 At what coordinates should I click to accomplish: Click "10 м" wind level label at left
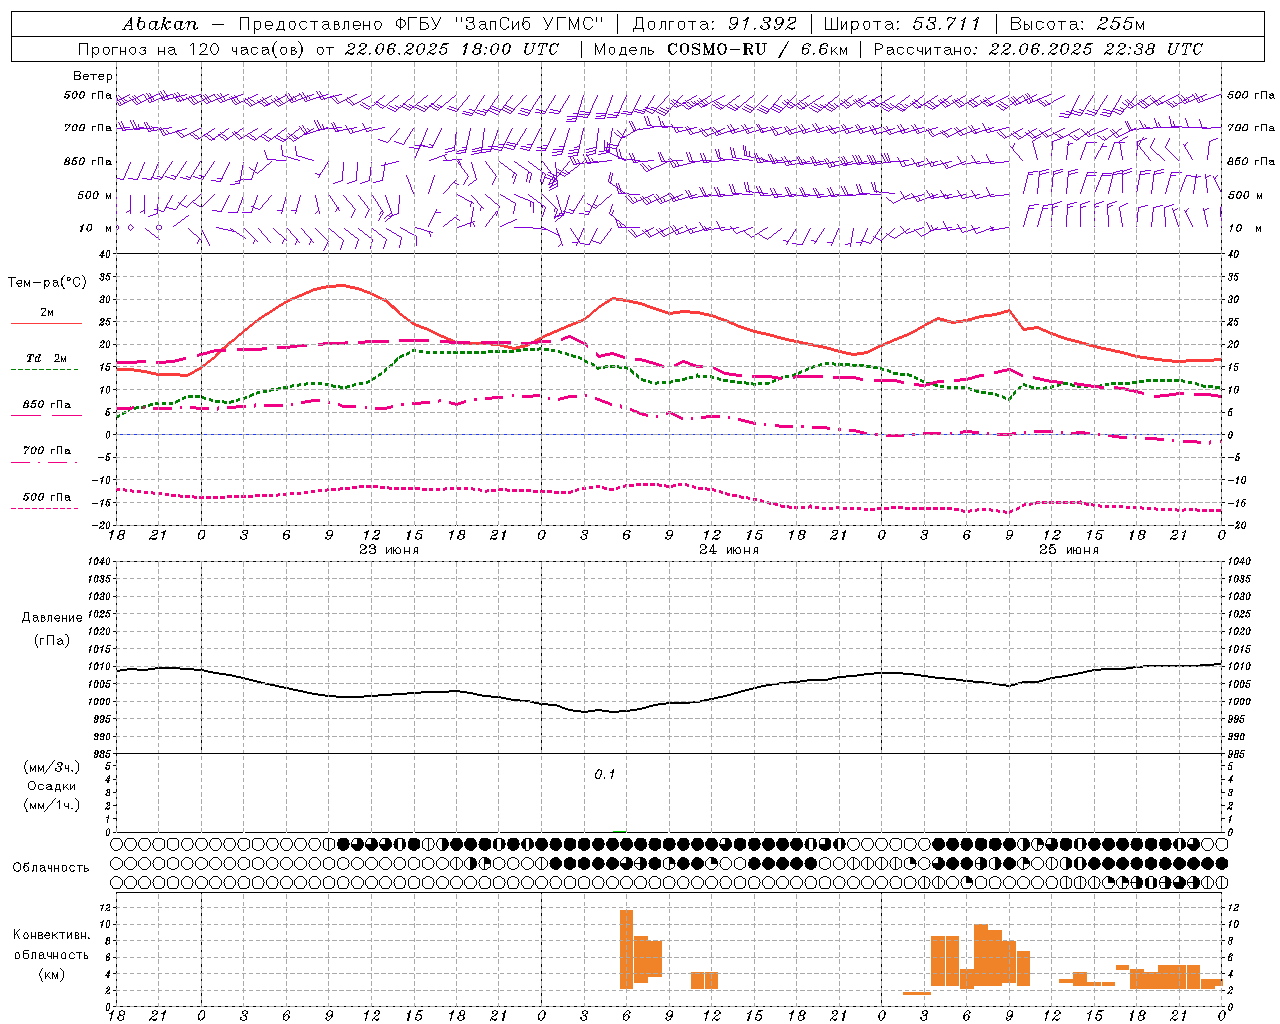tap(97, 228)
